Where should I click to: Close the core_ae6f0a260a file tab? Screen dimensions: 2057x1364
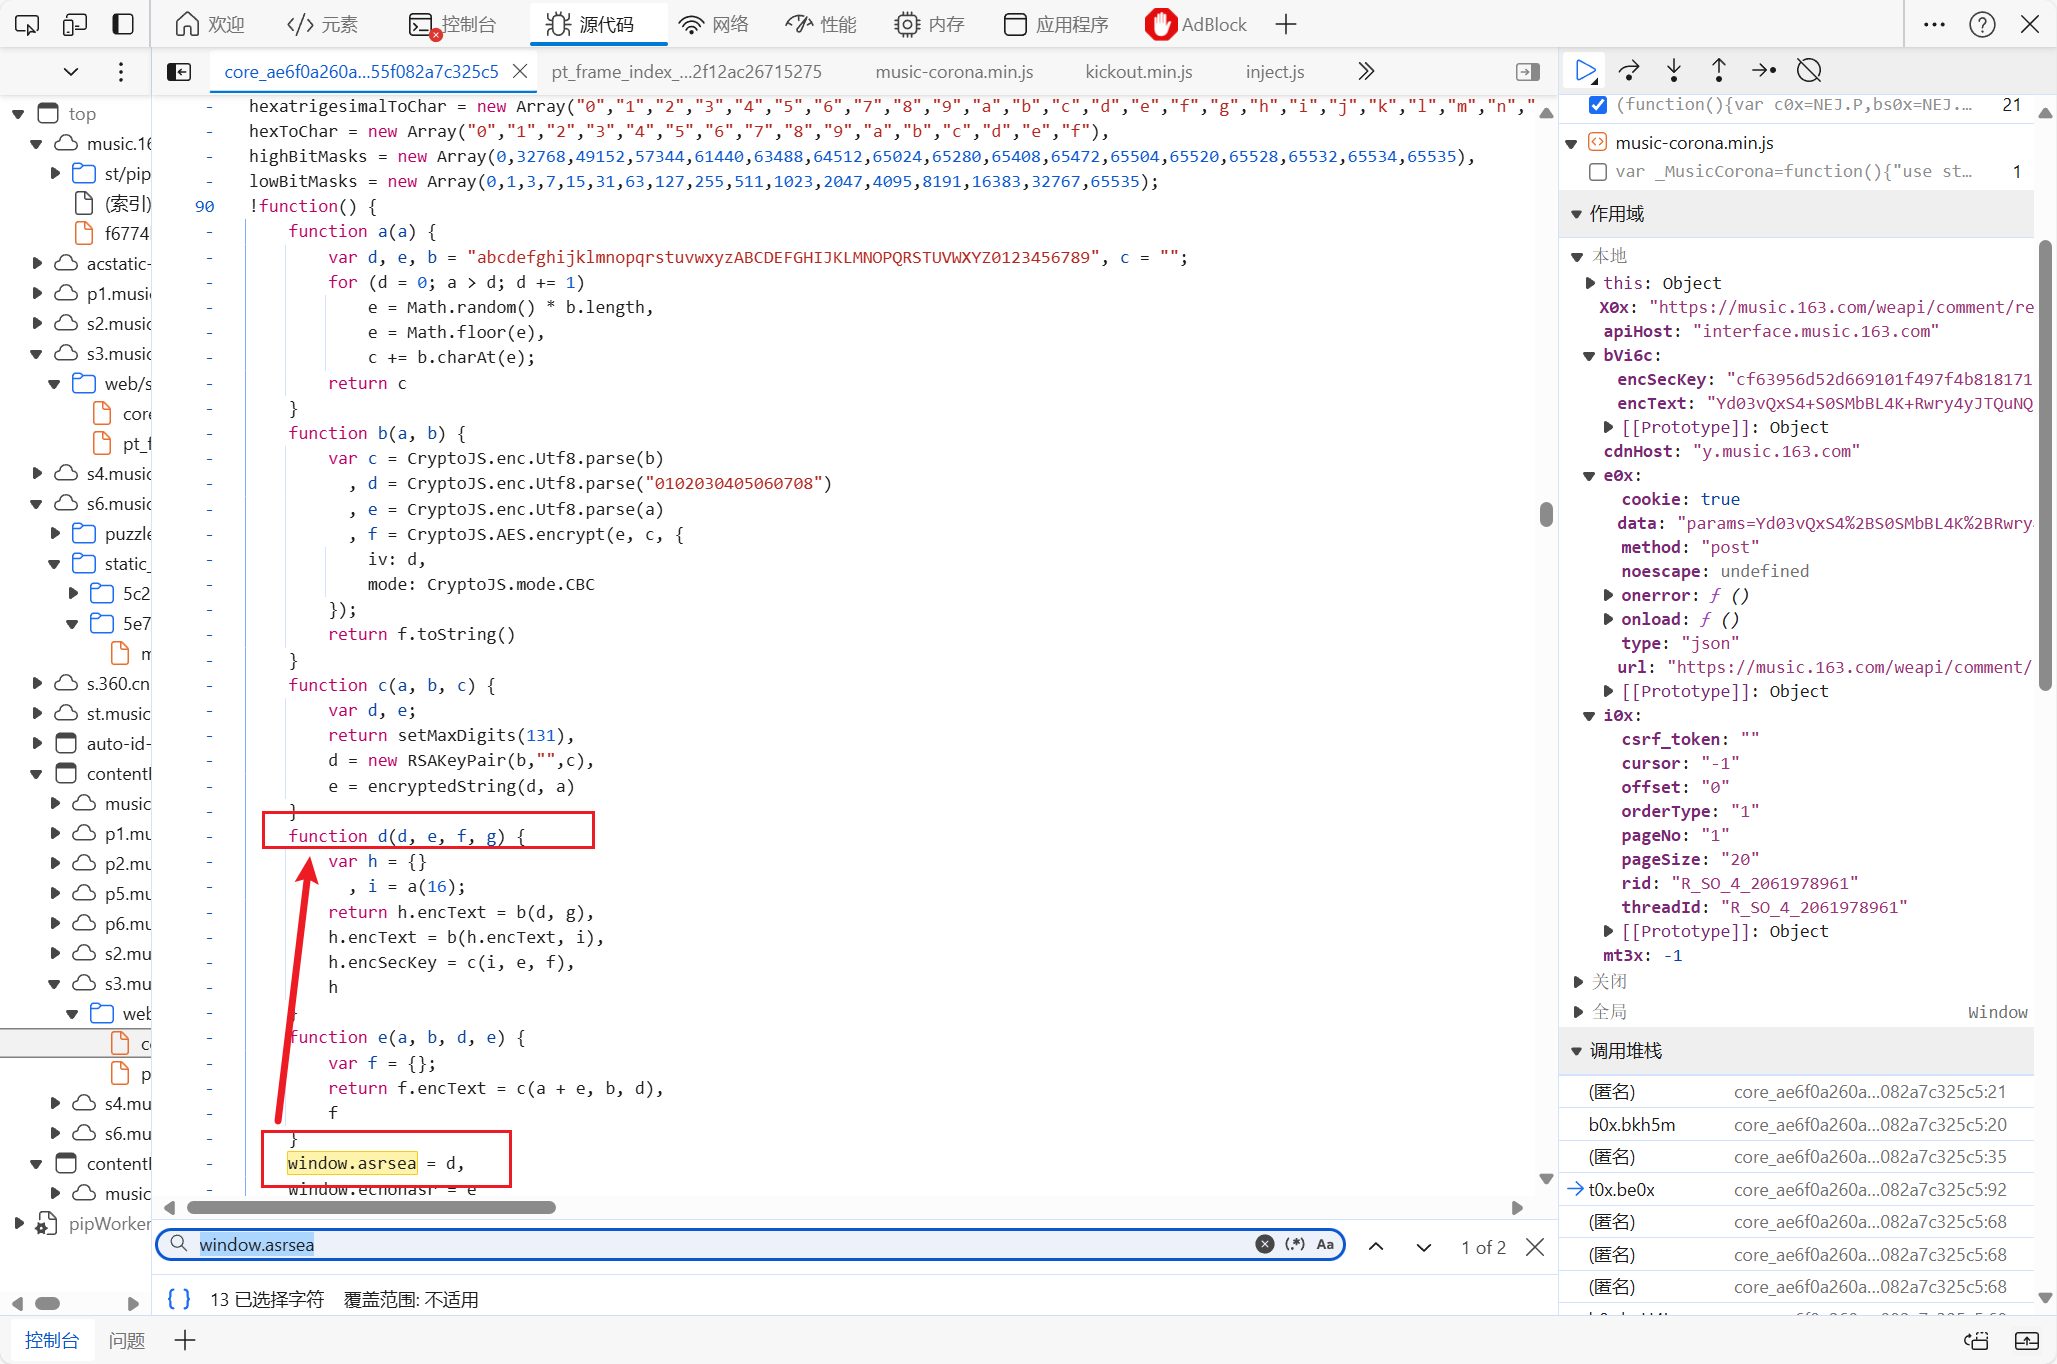pyautogui.click(x=520, y=71)
